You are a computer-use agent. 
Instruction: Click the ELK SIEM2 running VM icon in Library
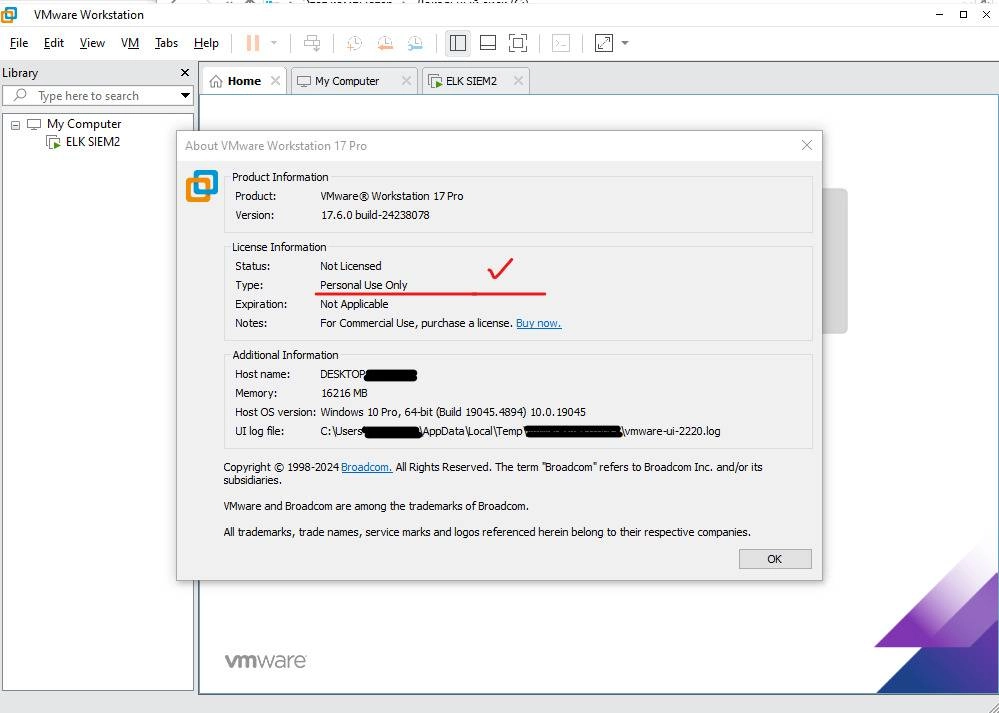(54, 142)
